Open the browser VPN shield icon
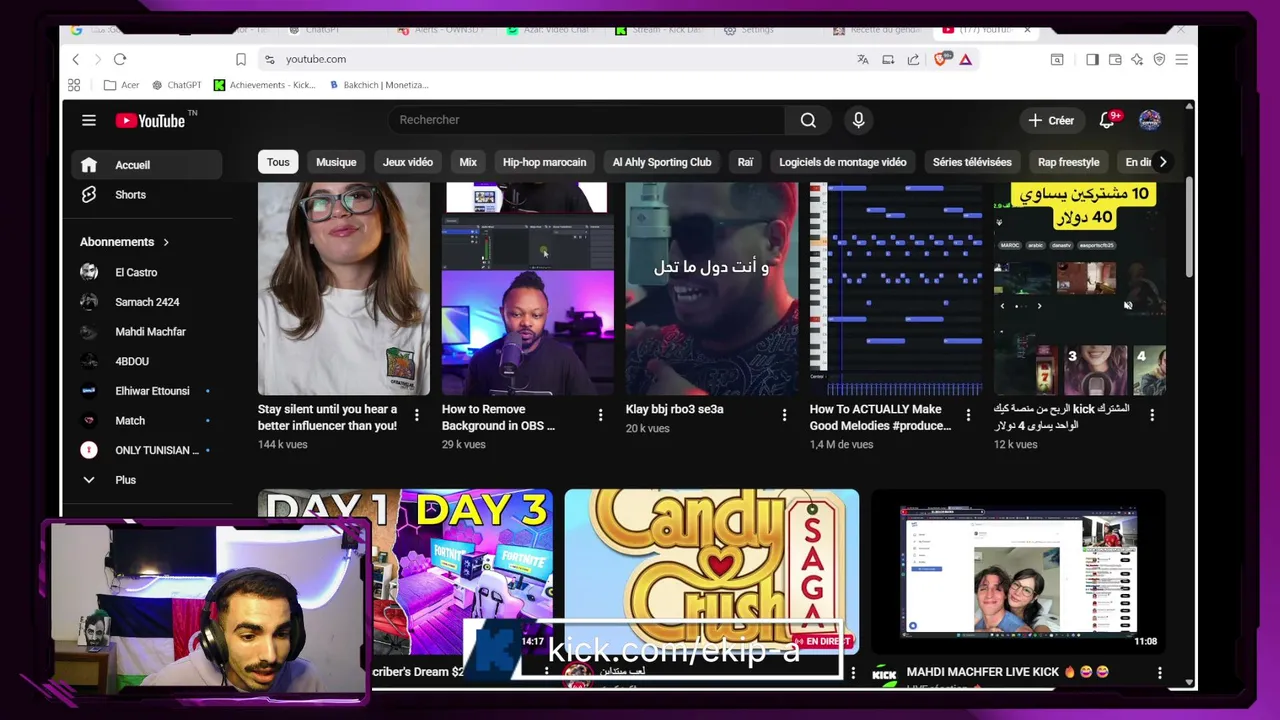The width and height of the screenshot is (1280, 720). (x=1159, y=59)
